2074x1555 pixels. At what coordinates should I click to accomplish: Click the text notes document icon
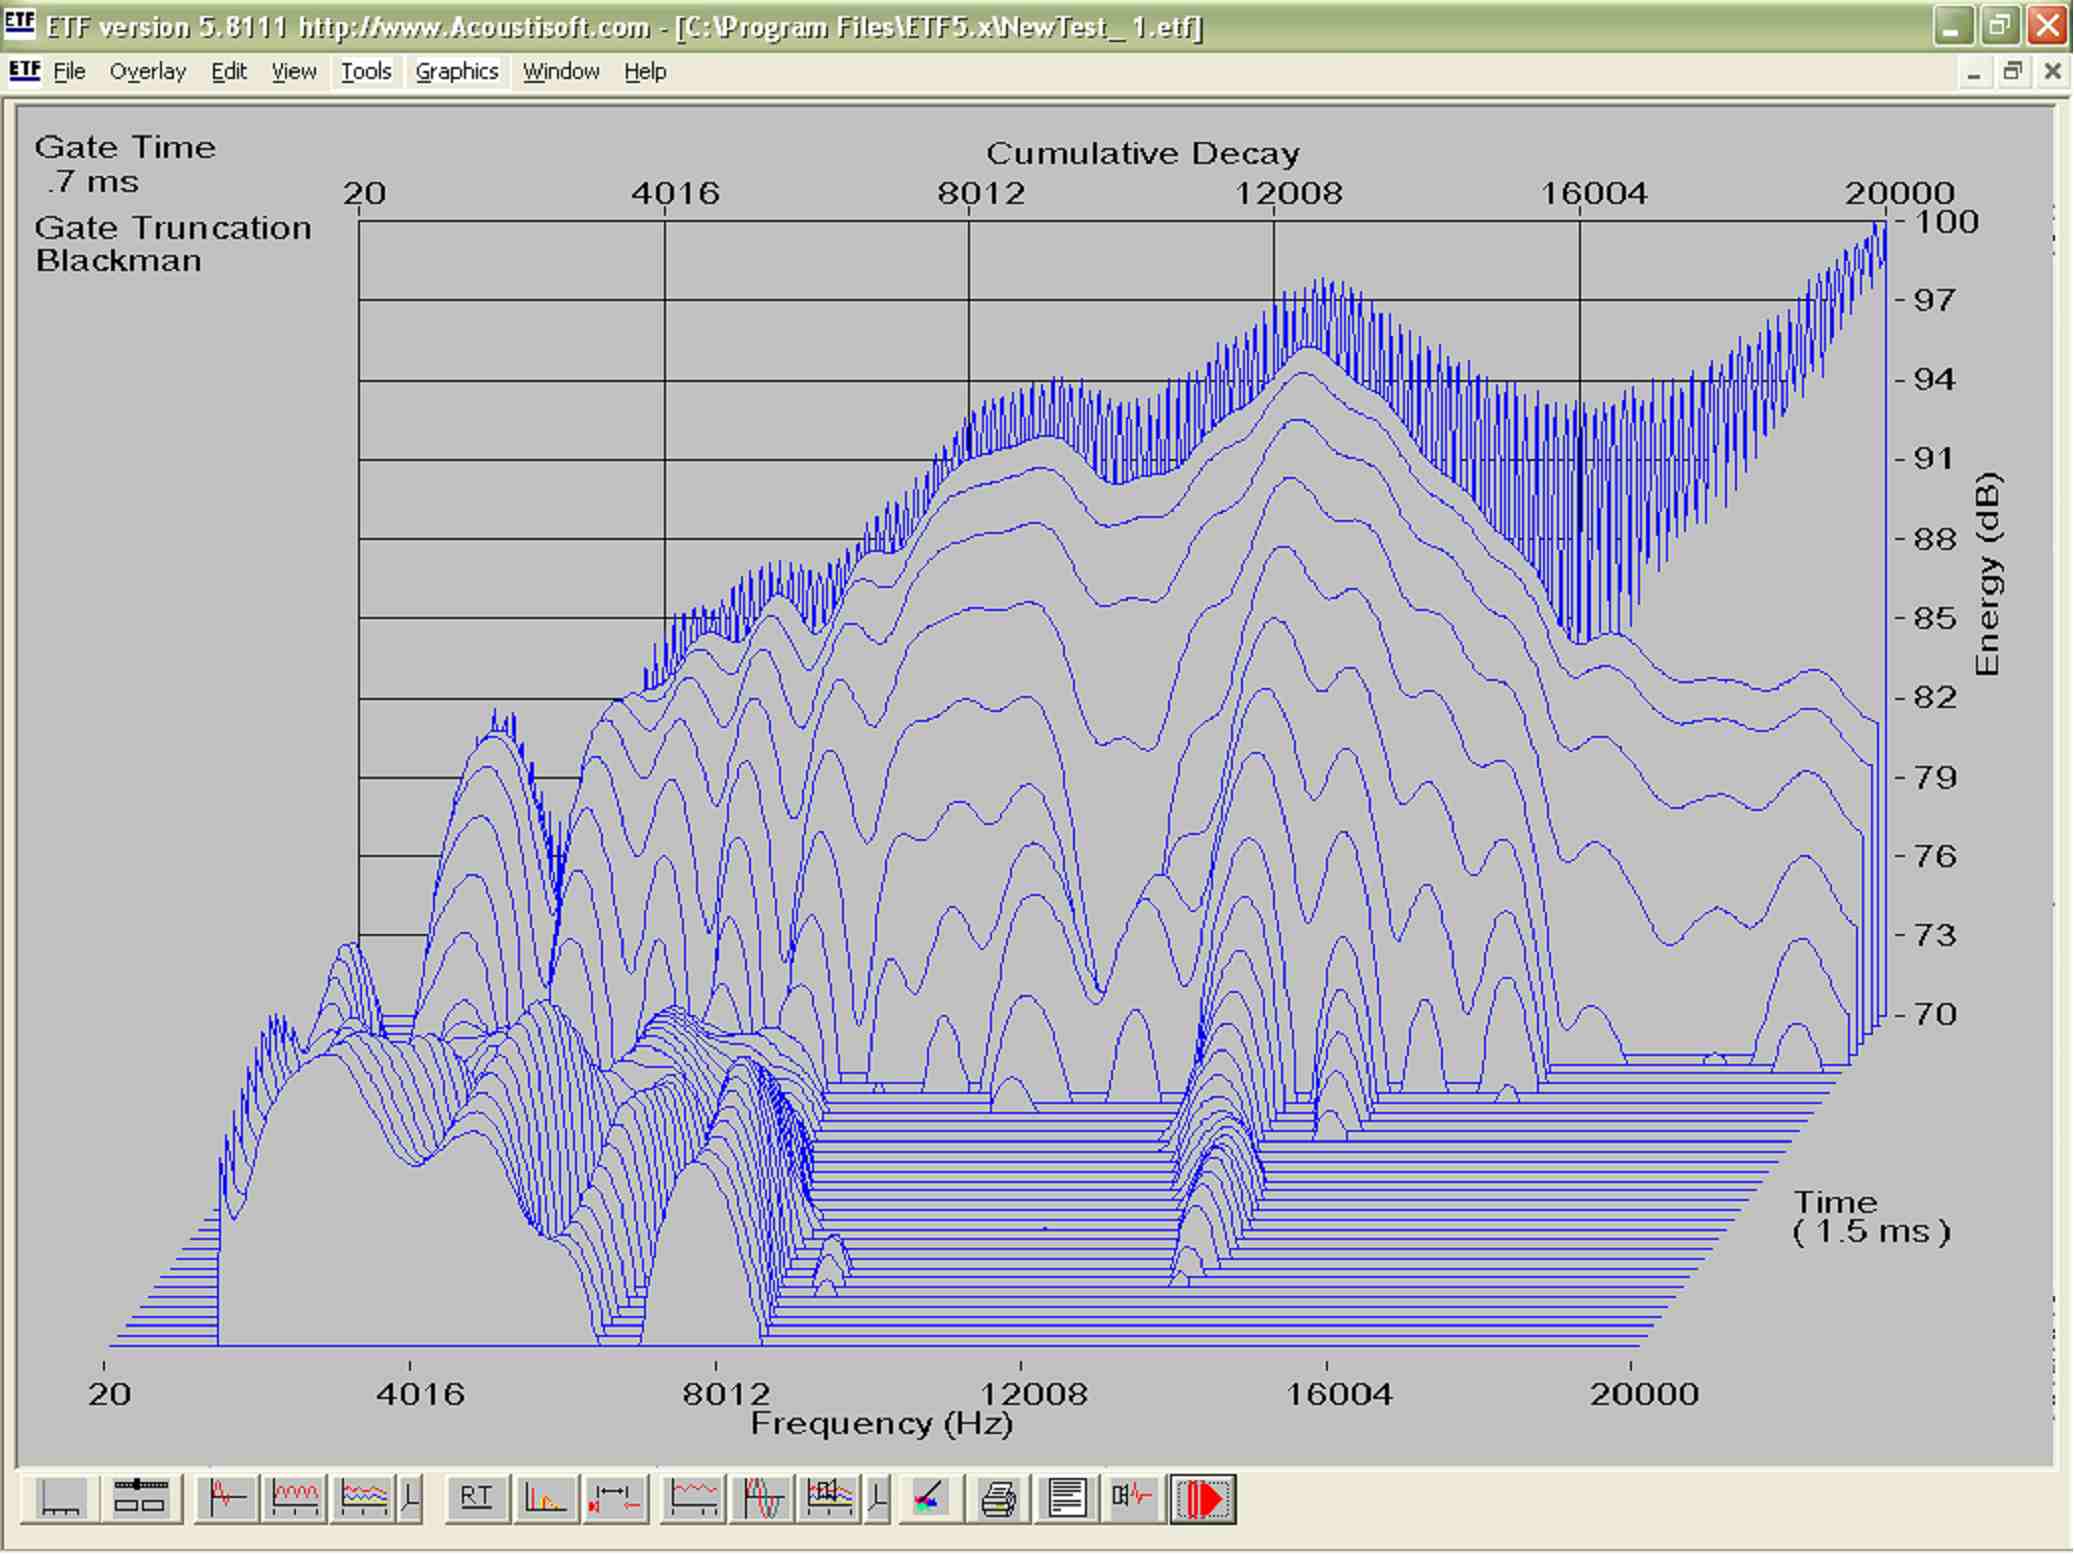pos(1067,1498)
